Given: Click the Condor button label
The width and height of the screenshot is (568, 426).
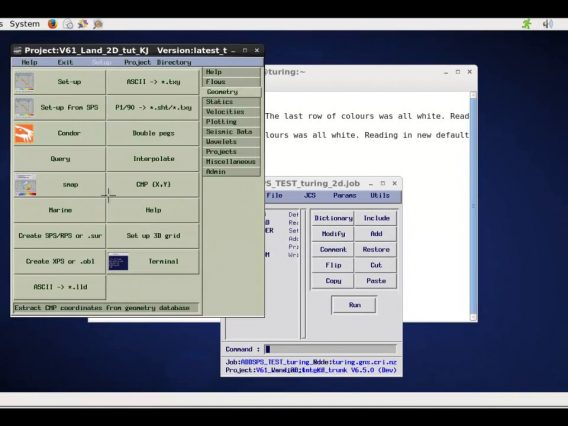Looking at the screenshot, I should tap(69, 133).
